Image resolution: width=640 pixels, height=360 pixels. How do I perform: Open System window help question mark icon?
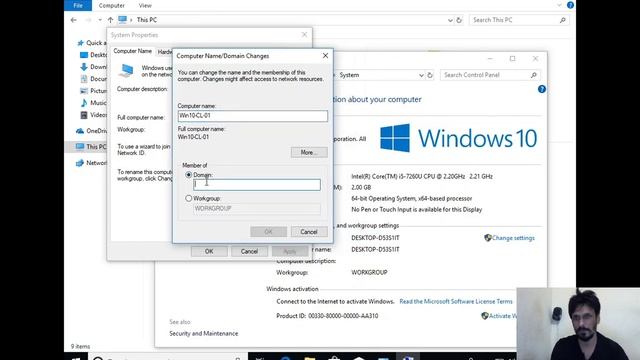pos(542,89)
